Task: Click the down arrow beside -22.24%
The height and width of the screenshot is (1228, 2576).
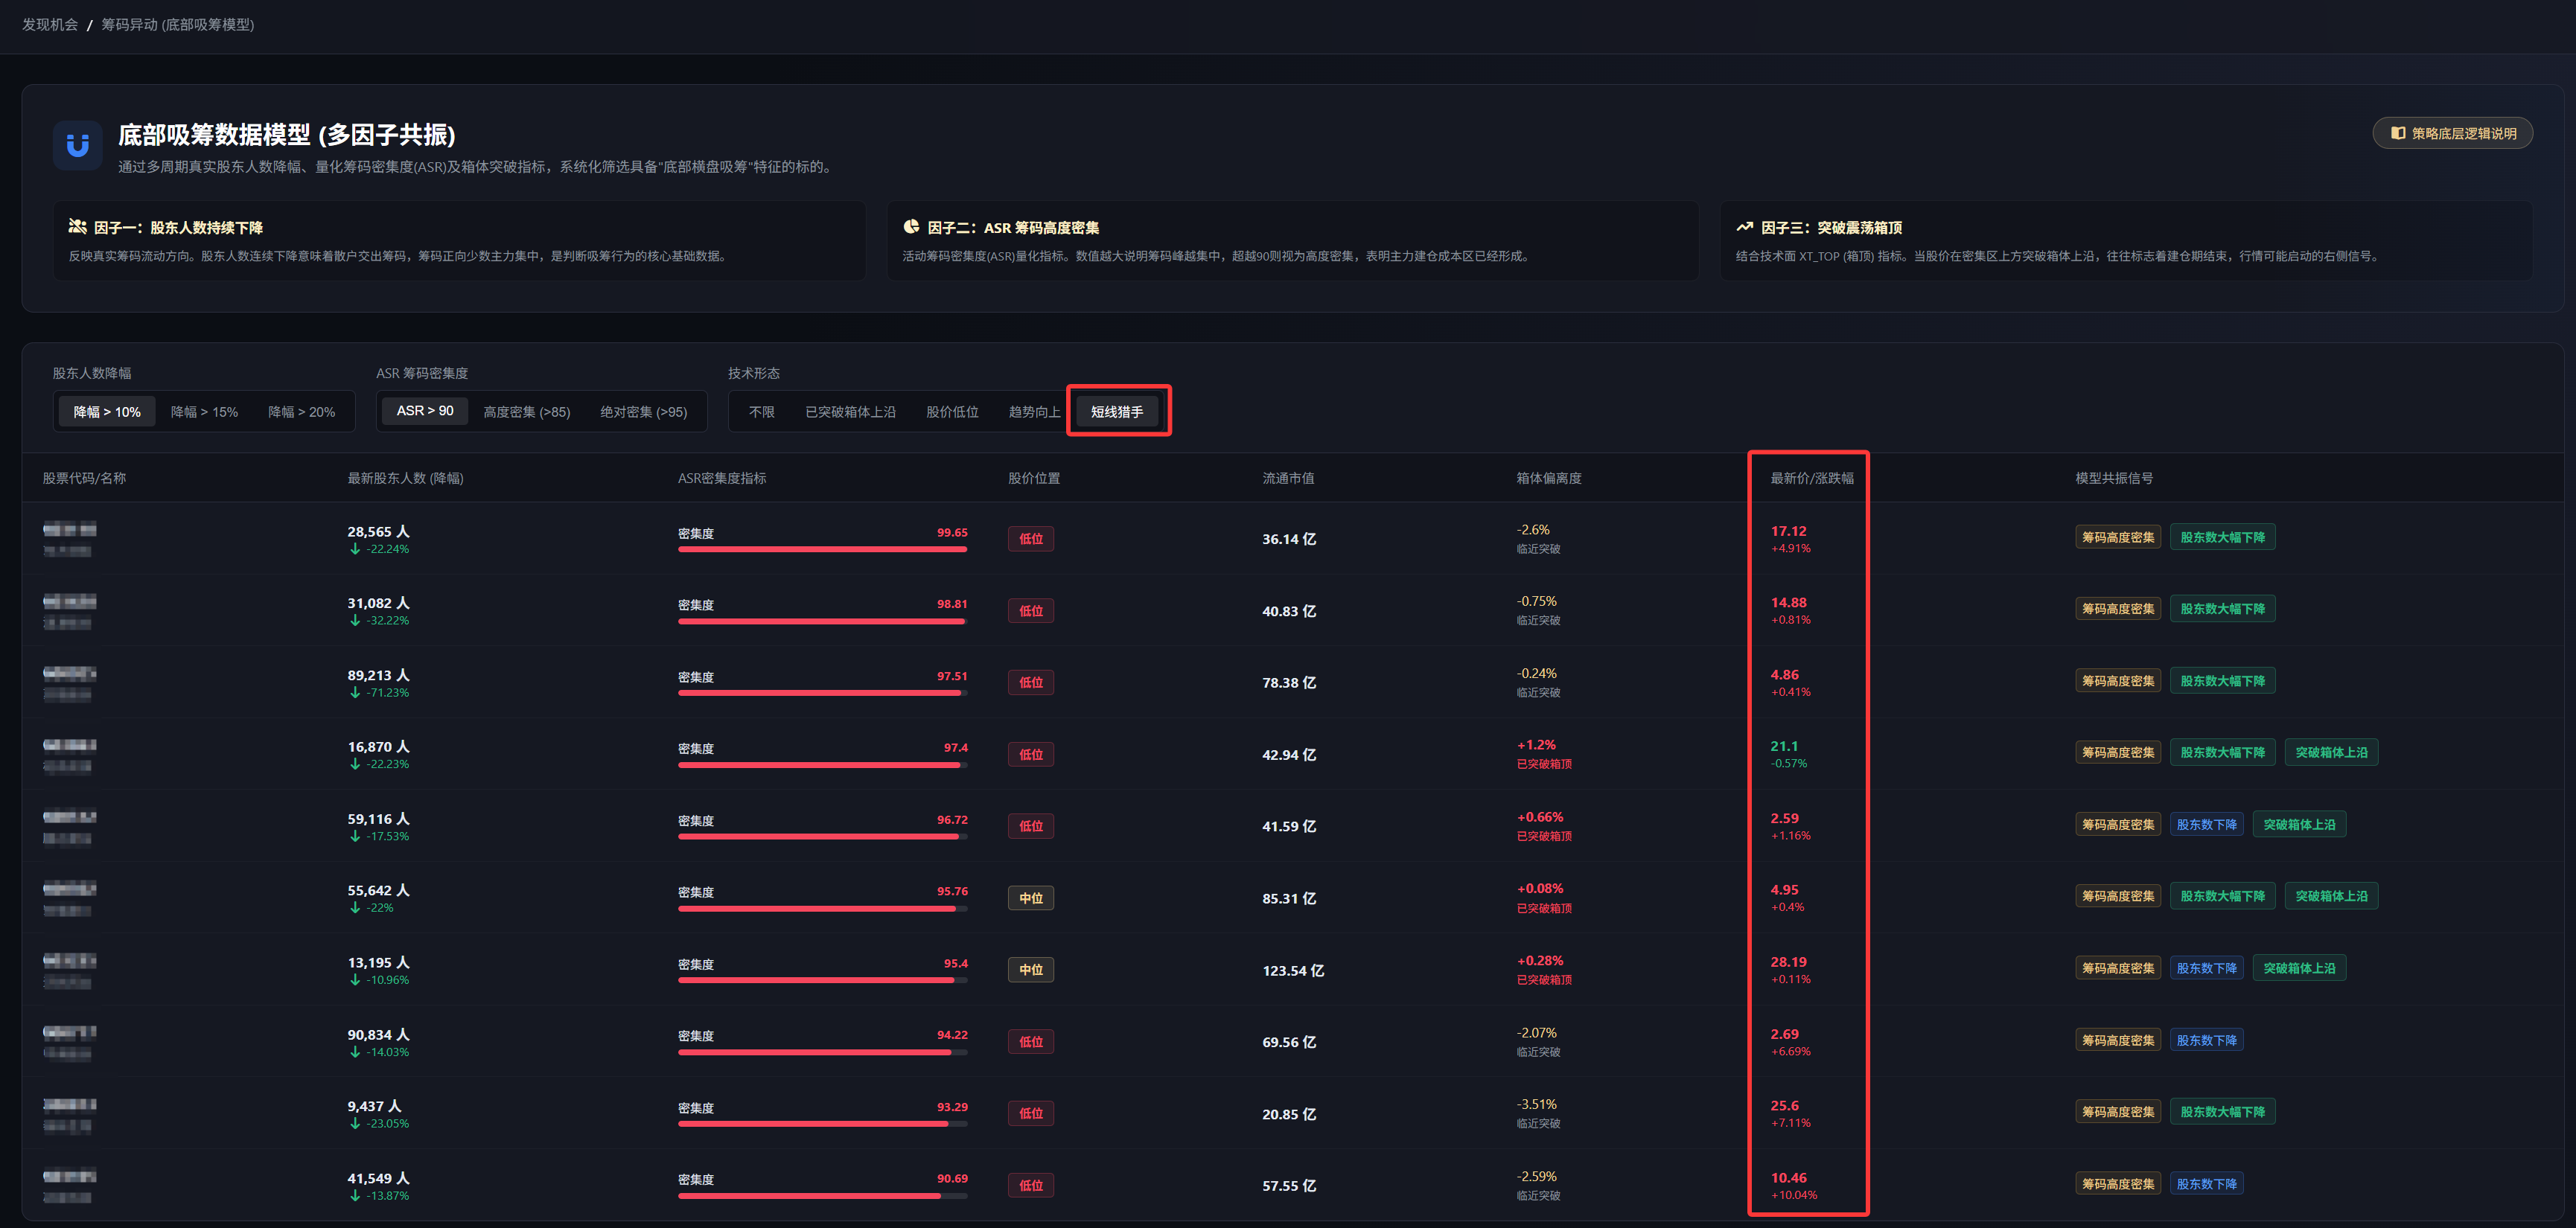Action: [x=355, y=549]
